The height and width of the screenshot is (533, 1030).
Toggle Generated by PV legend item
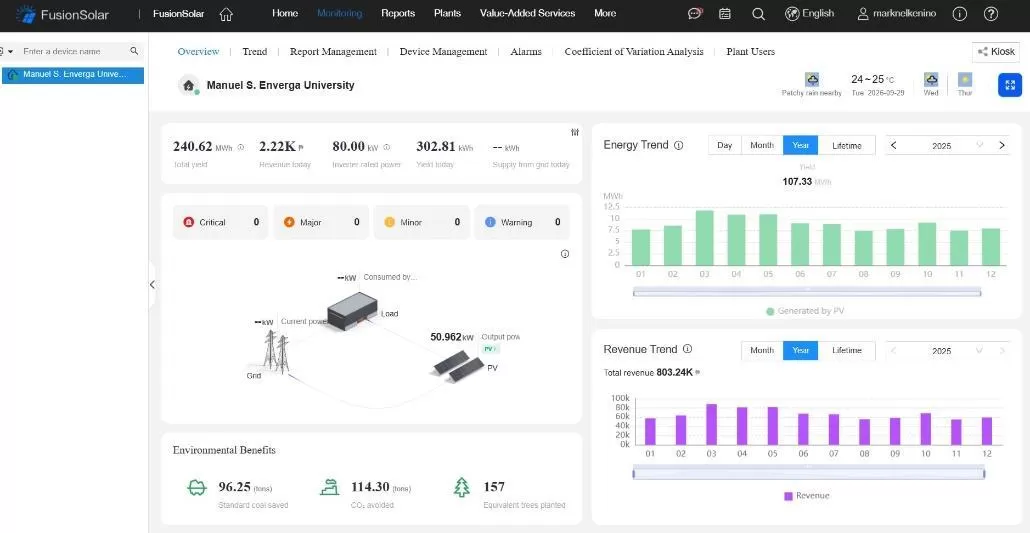[805, 311]
